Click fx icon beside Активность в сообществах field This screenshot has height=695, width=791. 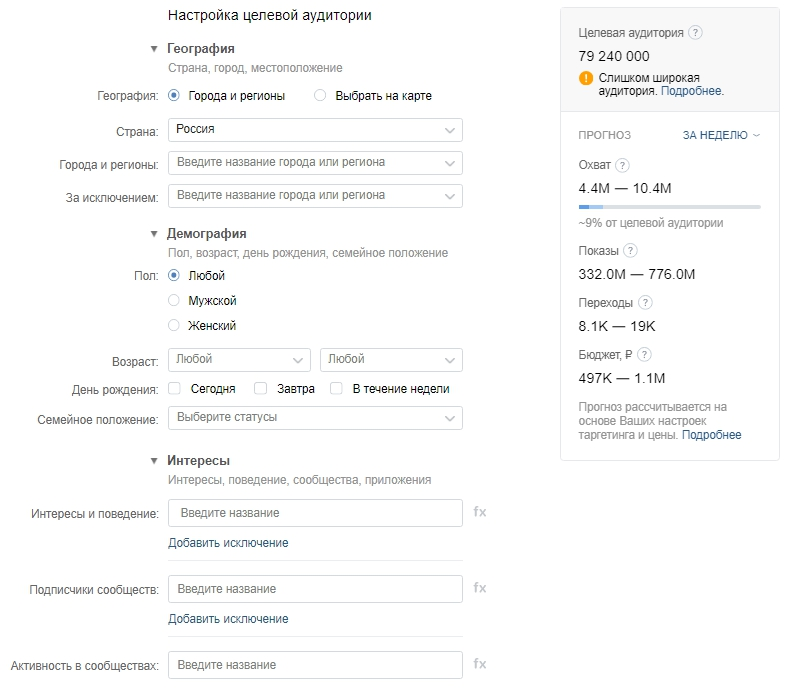point(480,664)
